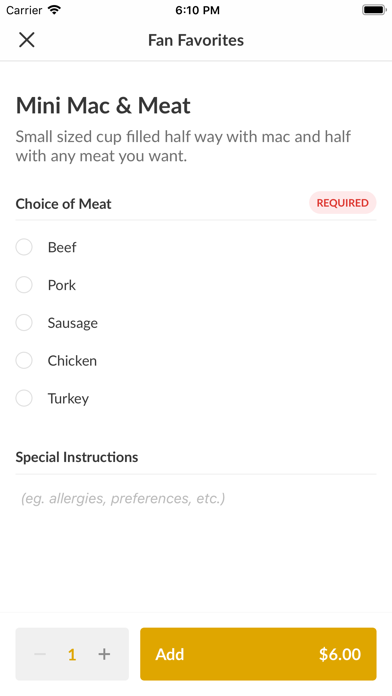392x696 pixels.
Task: Tap the battery indicator icon
Action: point(374,10)
